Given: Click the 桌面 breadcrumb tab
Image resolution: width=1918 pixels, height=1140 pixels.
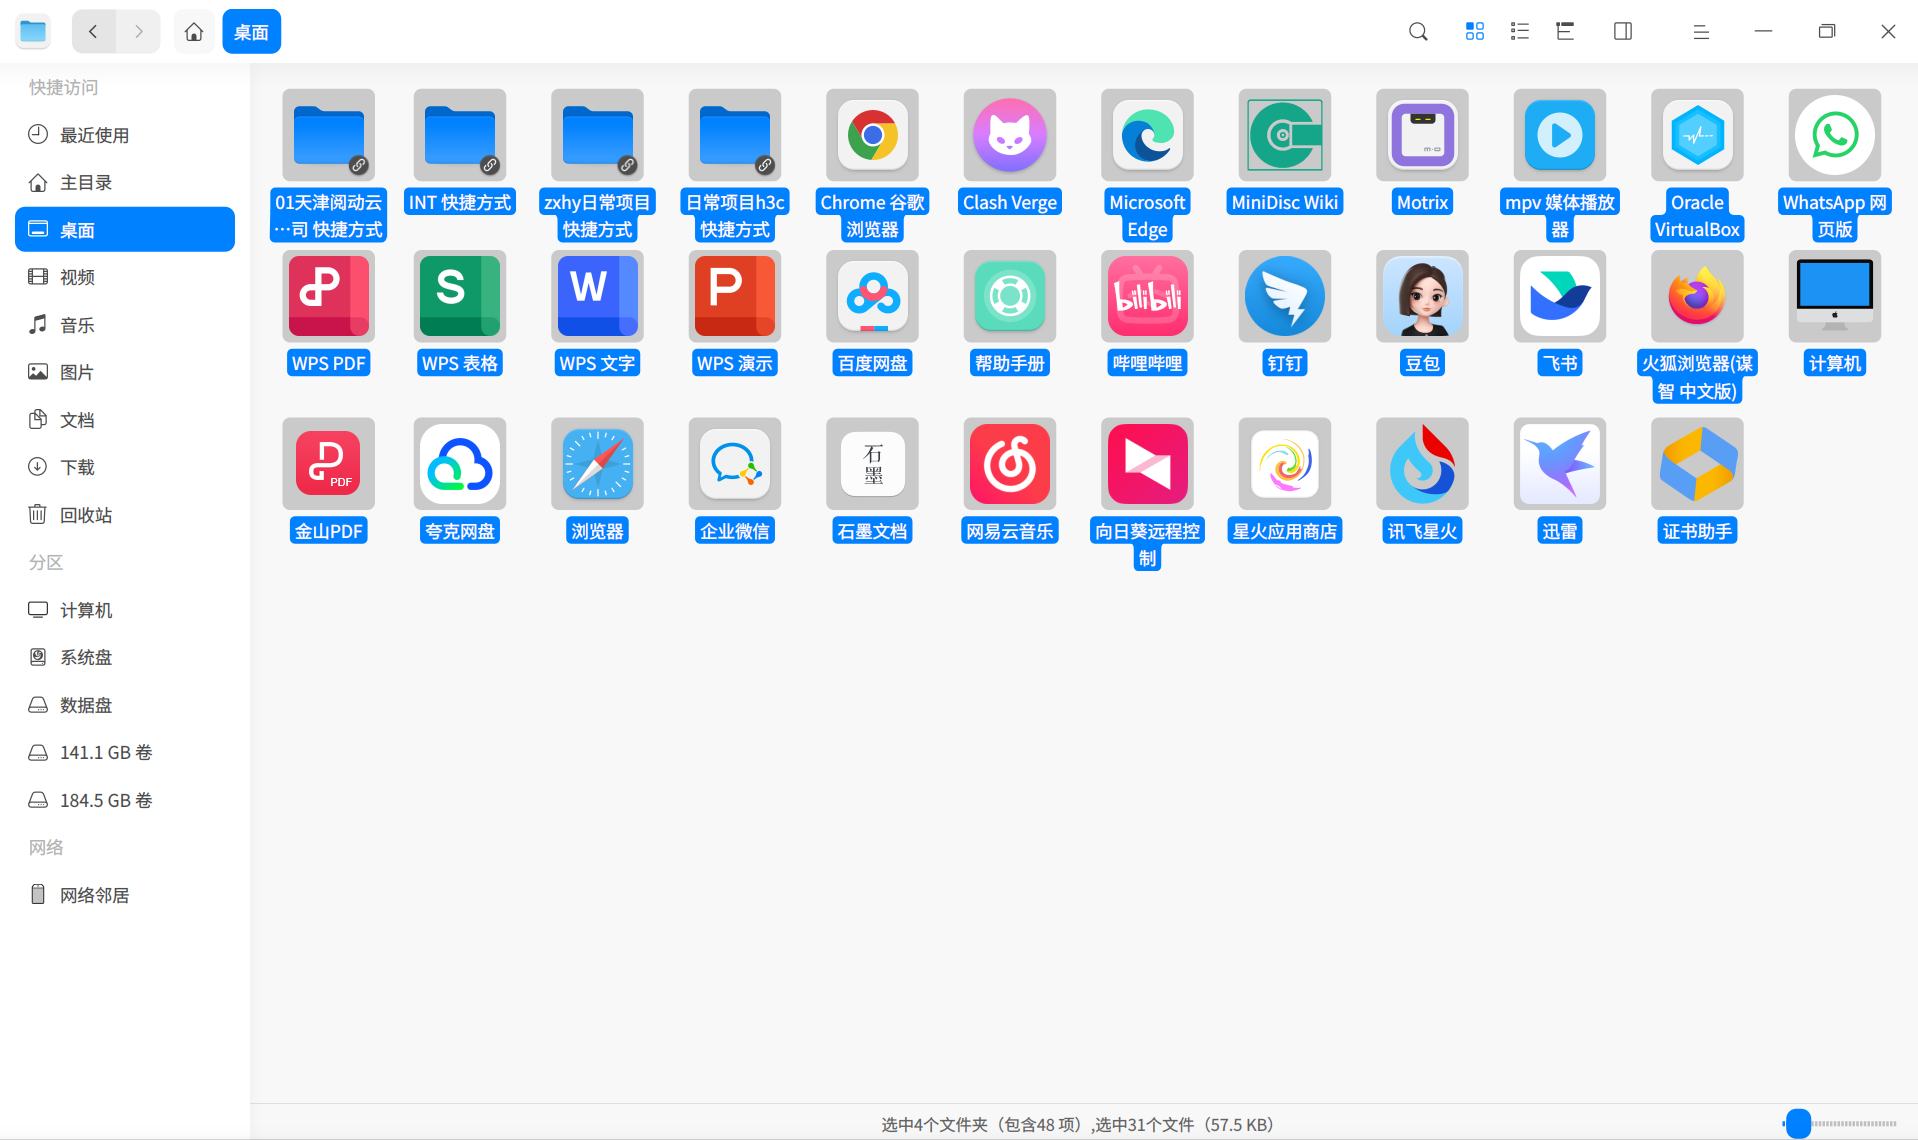Looking at the screenshot, I should pos(251,32).
